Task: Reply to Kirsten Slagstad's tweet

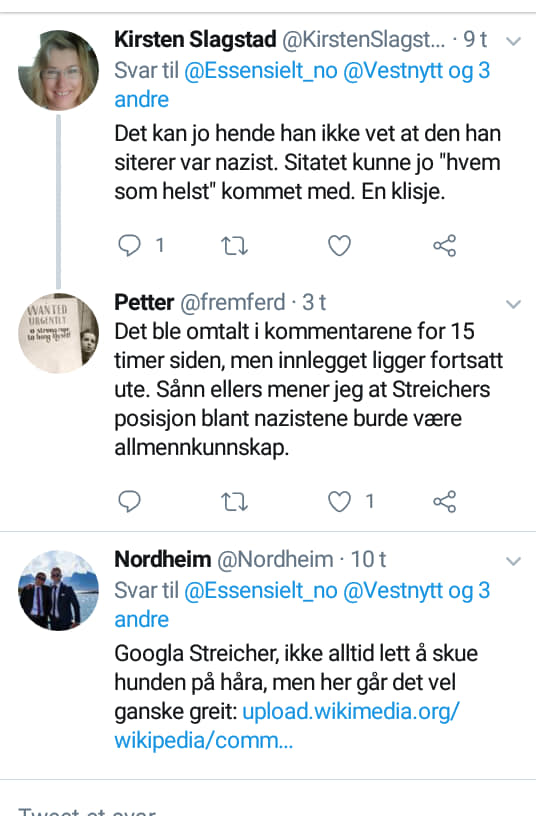Action: pyautogui.click(x=130, y=245)
